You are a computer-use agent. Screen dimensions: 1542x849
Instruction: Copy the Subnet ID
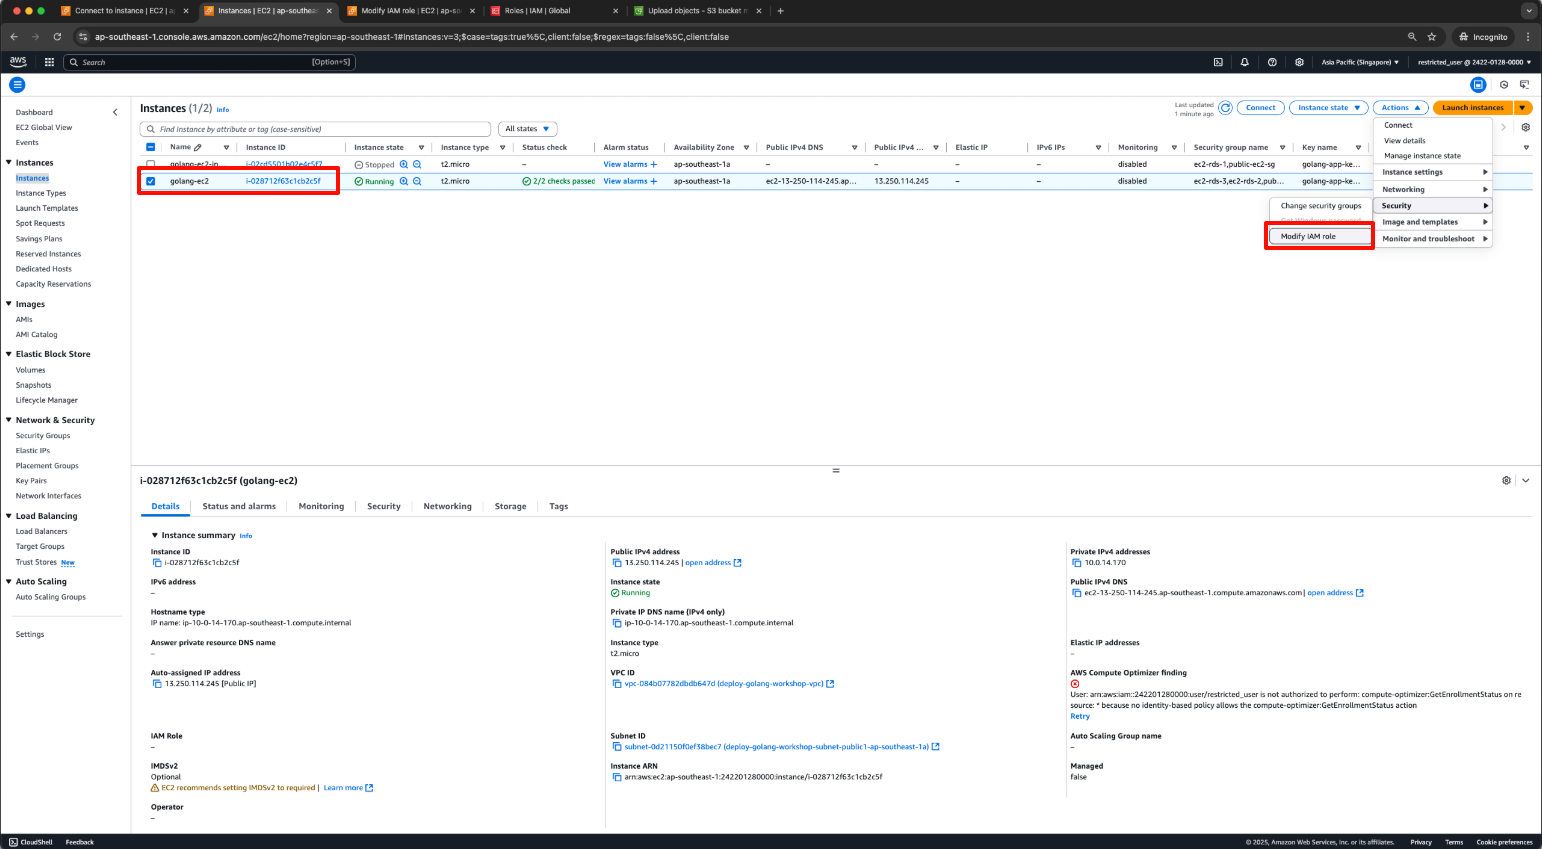pos(617,747)
